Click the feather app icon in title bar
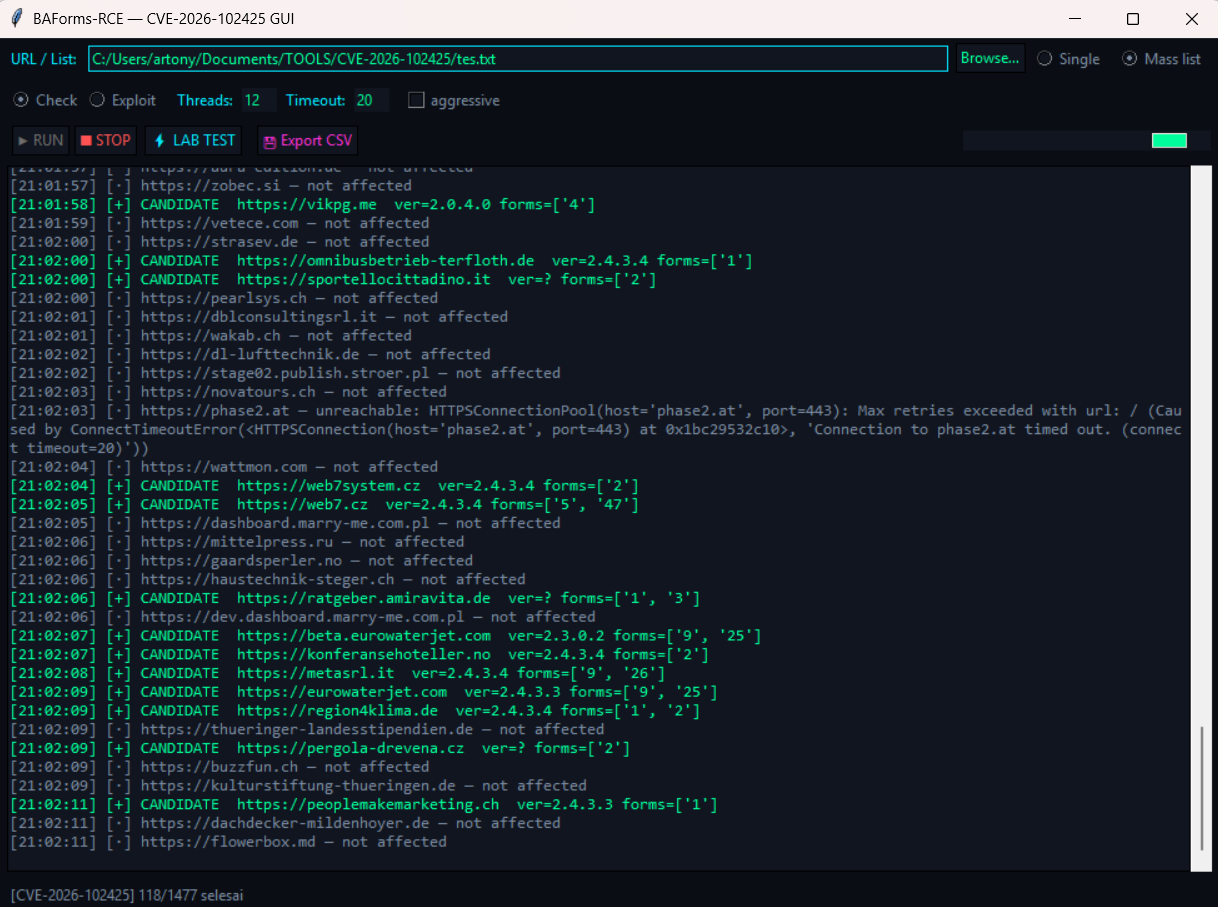The height and width of the screenshot is (907, 1218). [x=16, y=19]
